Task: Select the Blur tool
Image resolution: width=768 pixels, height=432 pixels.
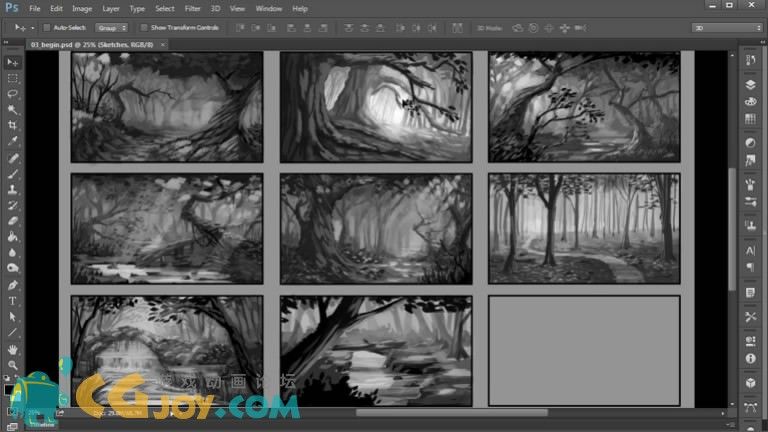Action: point(13,253)
